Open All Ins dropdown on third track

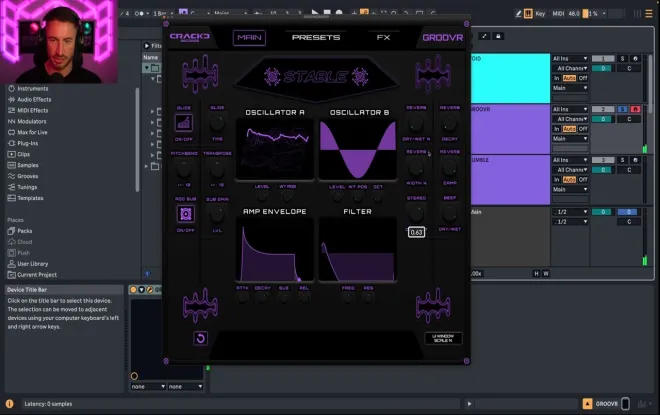570,160
